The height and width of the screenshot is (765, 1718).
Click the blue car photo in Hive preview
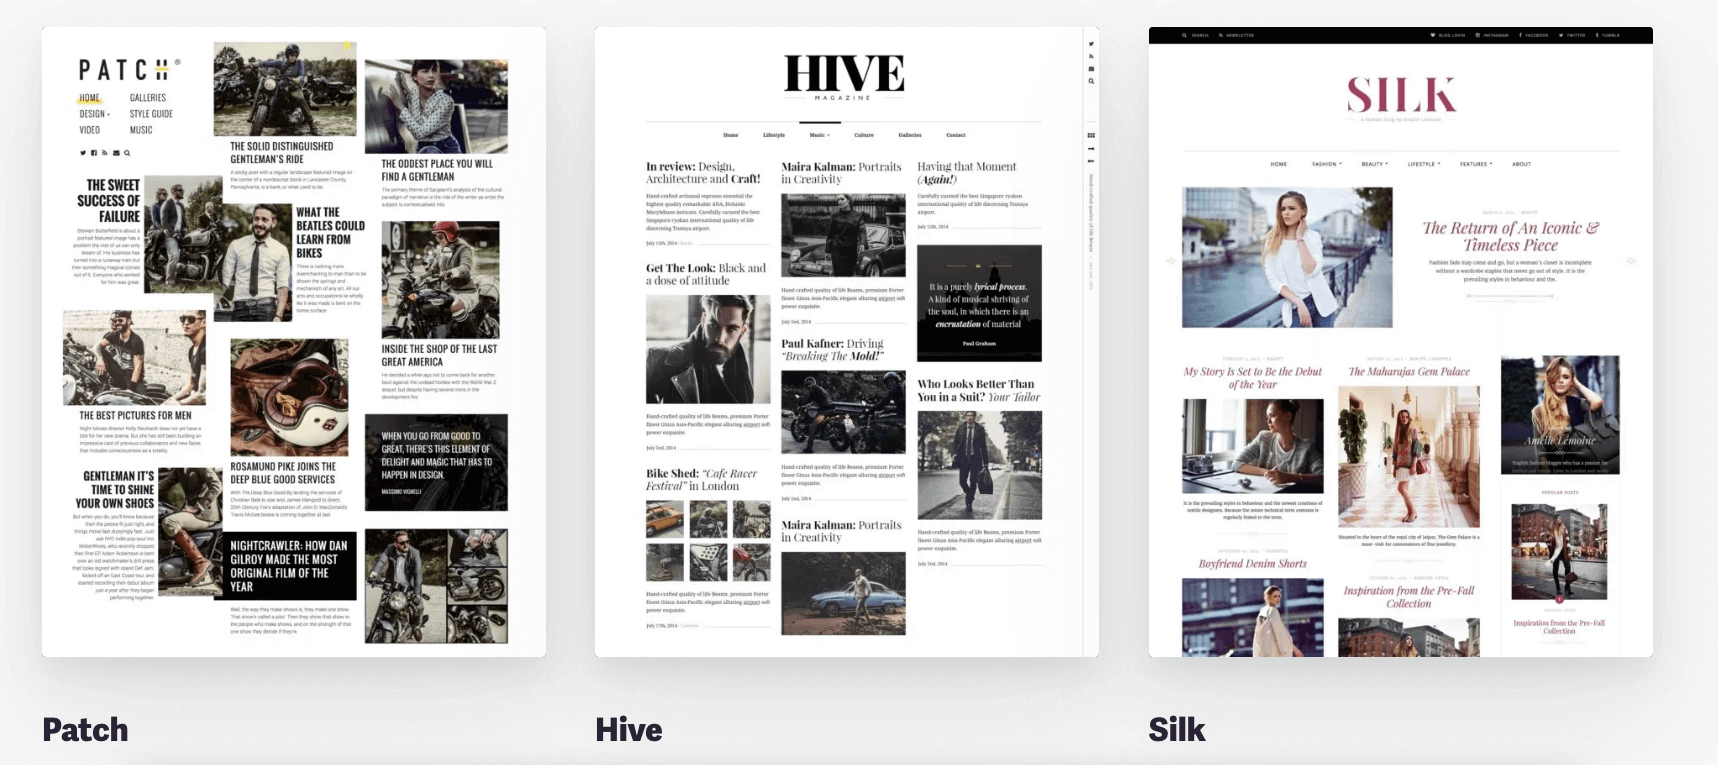click(x=843, y=593)
